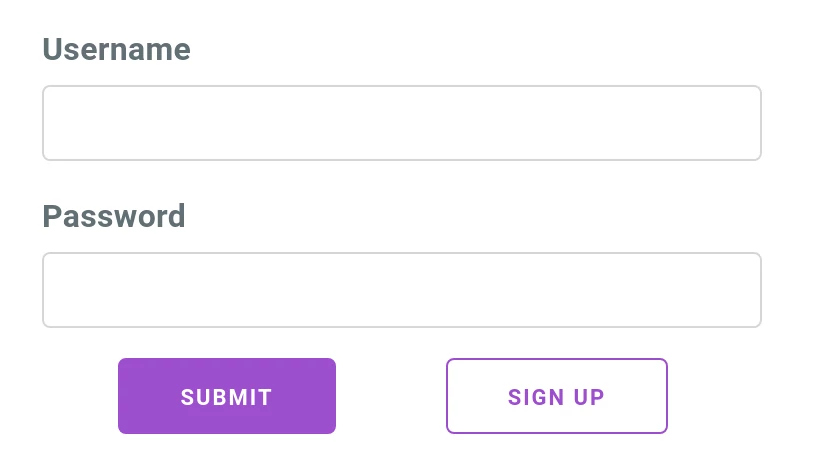Click the Username label text

click(x=116, y=50)
